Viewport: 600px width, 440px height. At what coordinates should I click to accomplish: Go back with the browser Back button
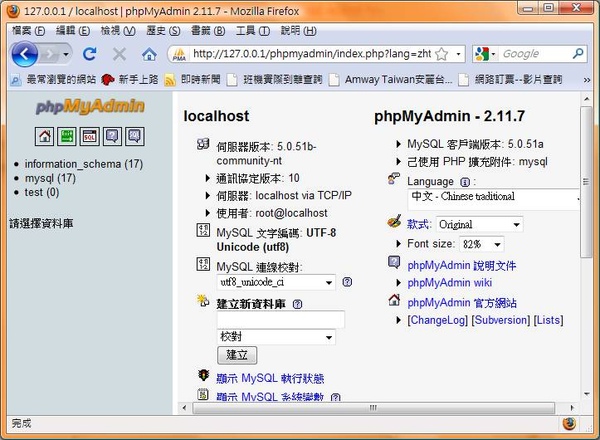(25, 54)
